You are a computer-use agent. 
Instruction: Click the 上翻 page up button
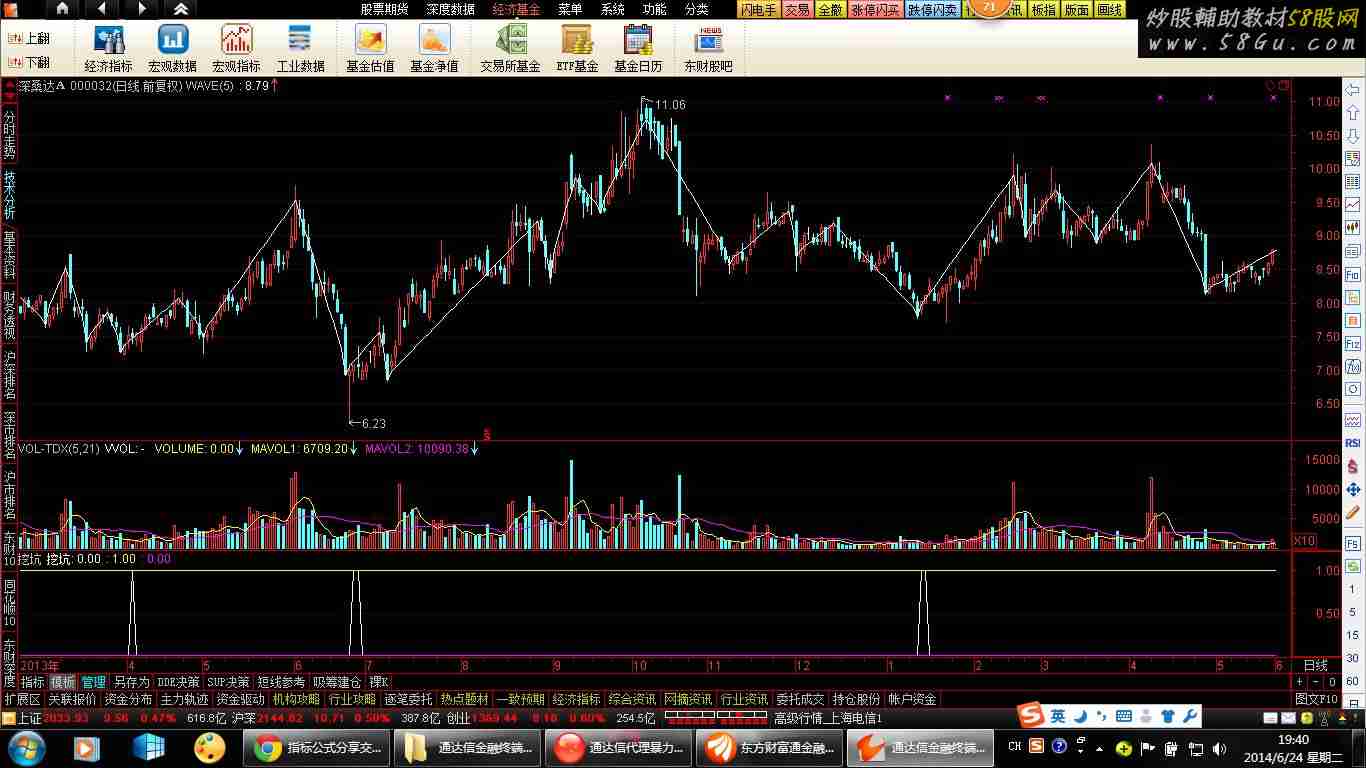28,38
